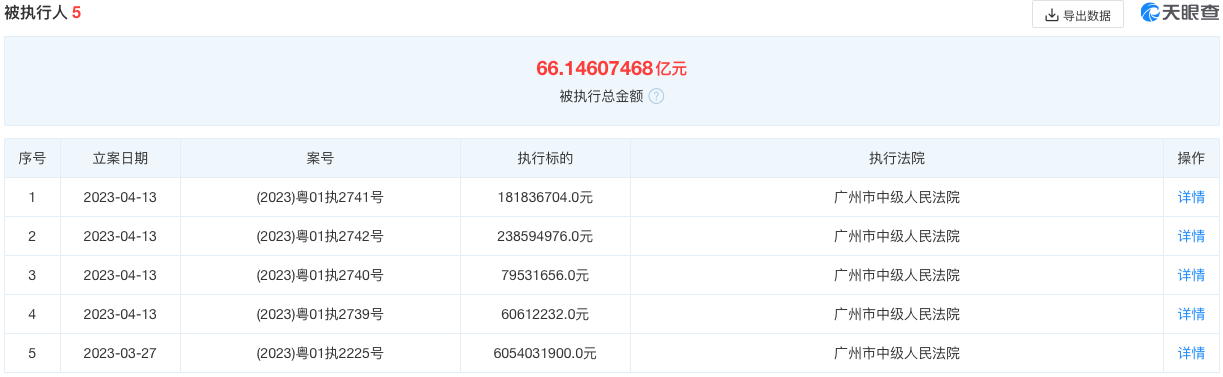Open 详情 for case (2023)粤01执2742号

[1191, 236]
